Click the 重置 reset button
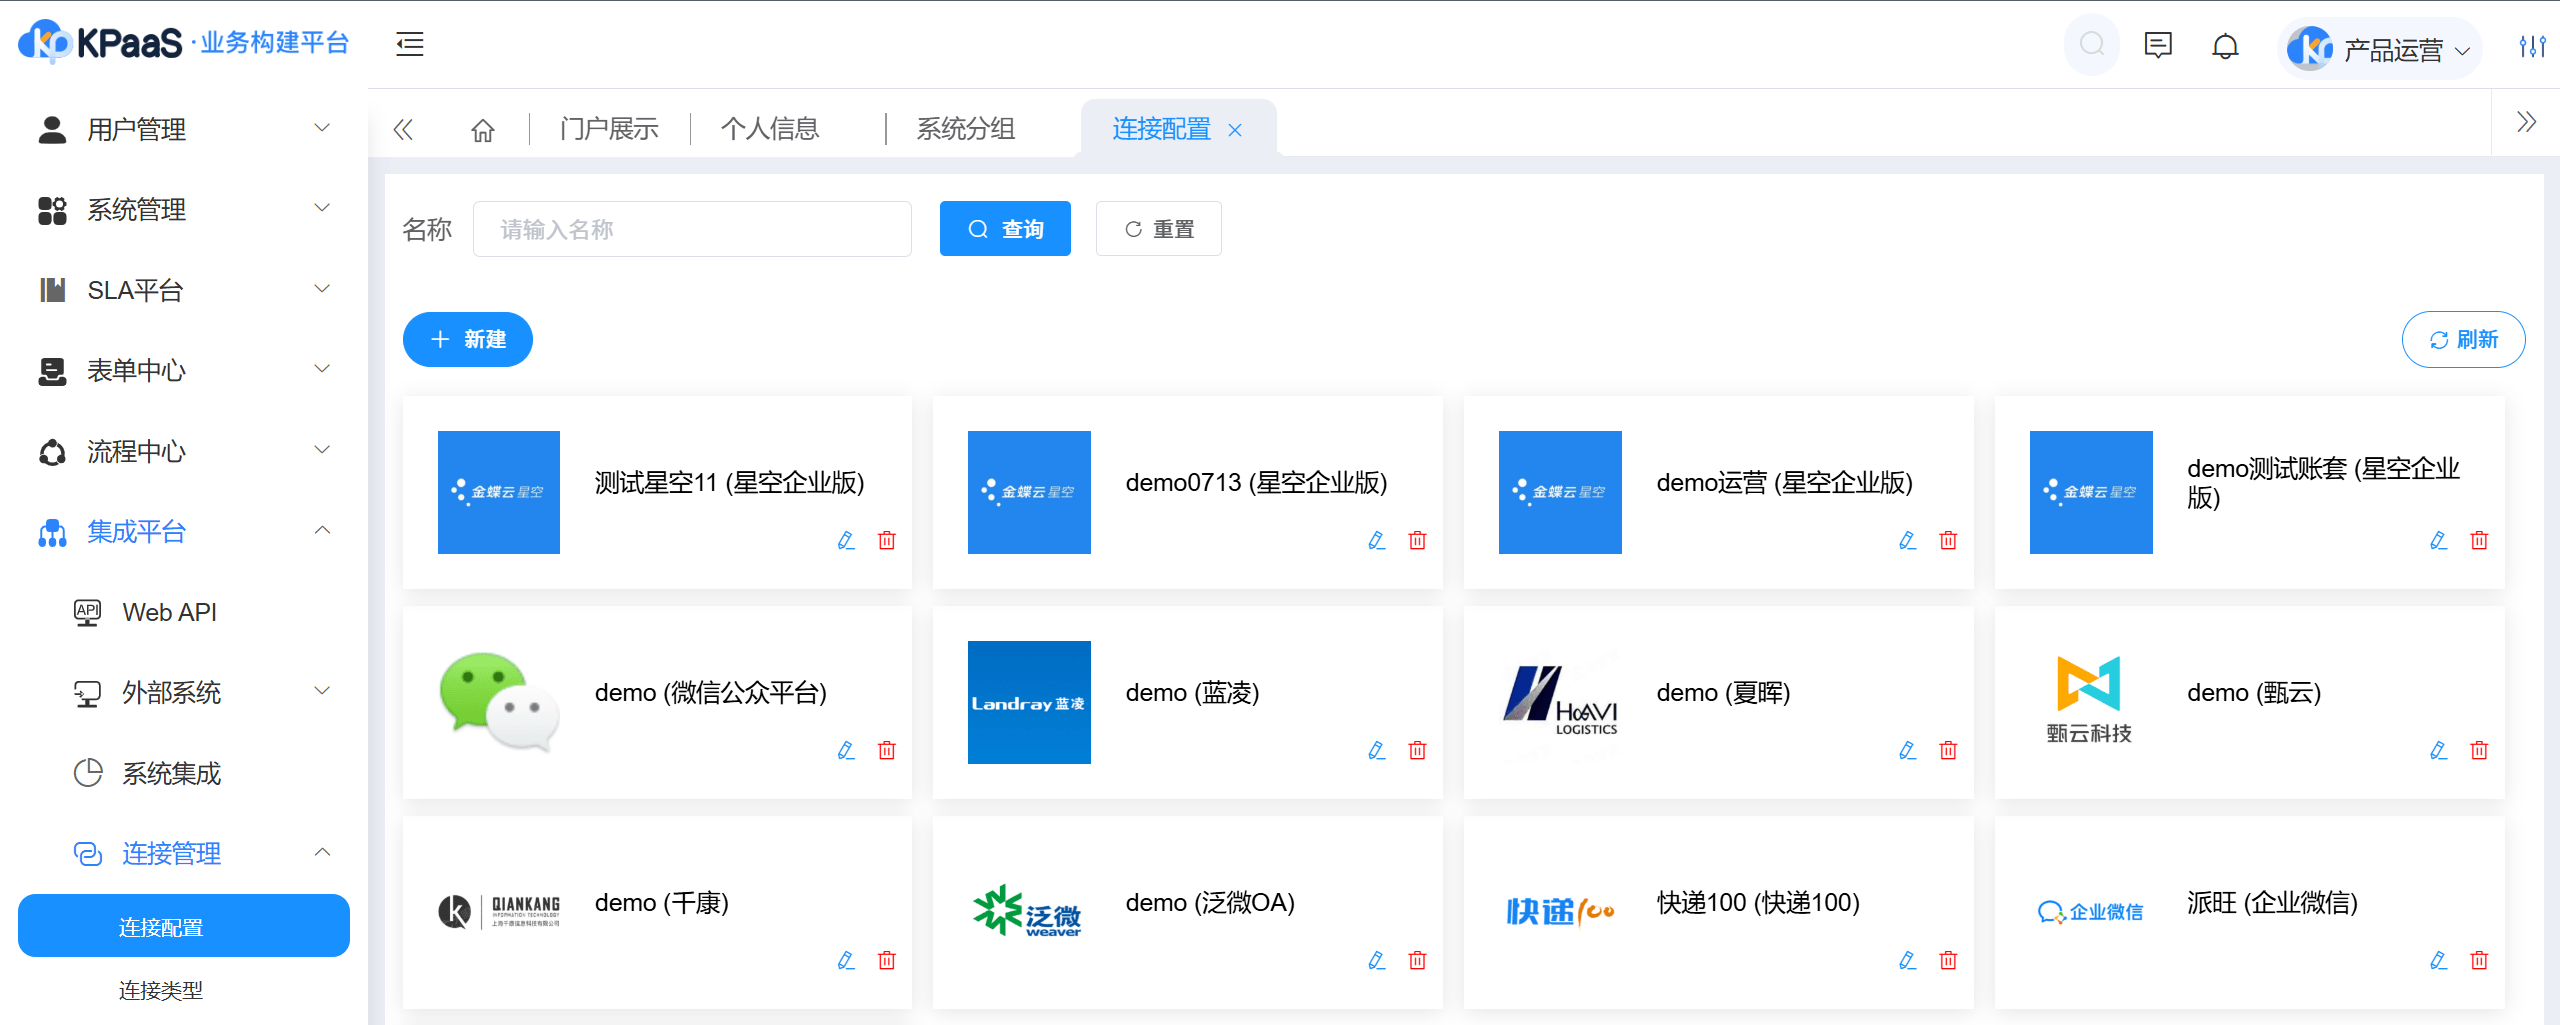 pyautogui.click(x=1159, y=229)
